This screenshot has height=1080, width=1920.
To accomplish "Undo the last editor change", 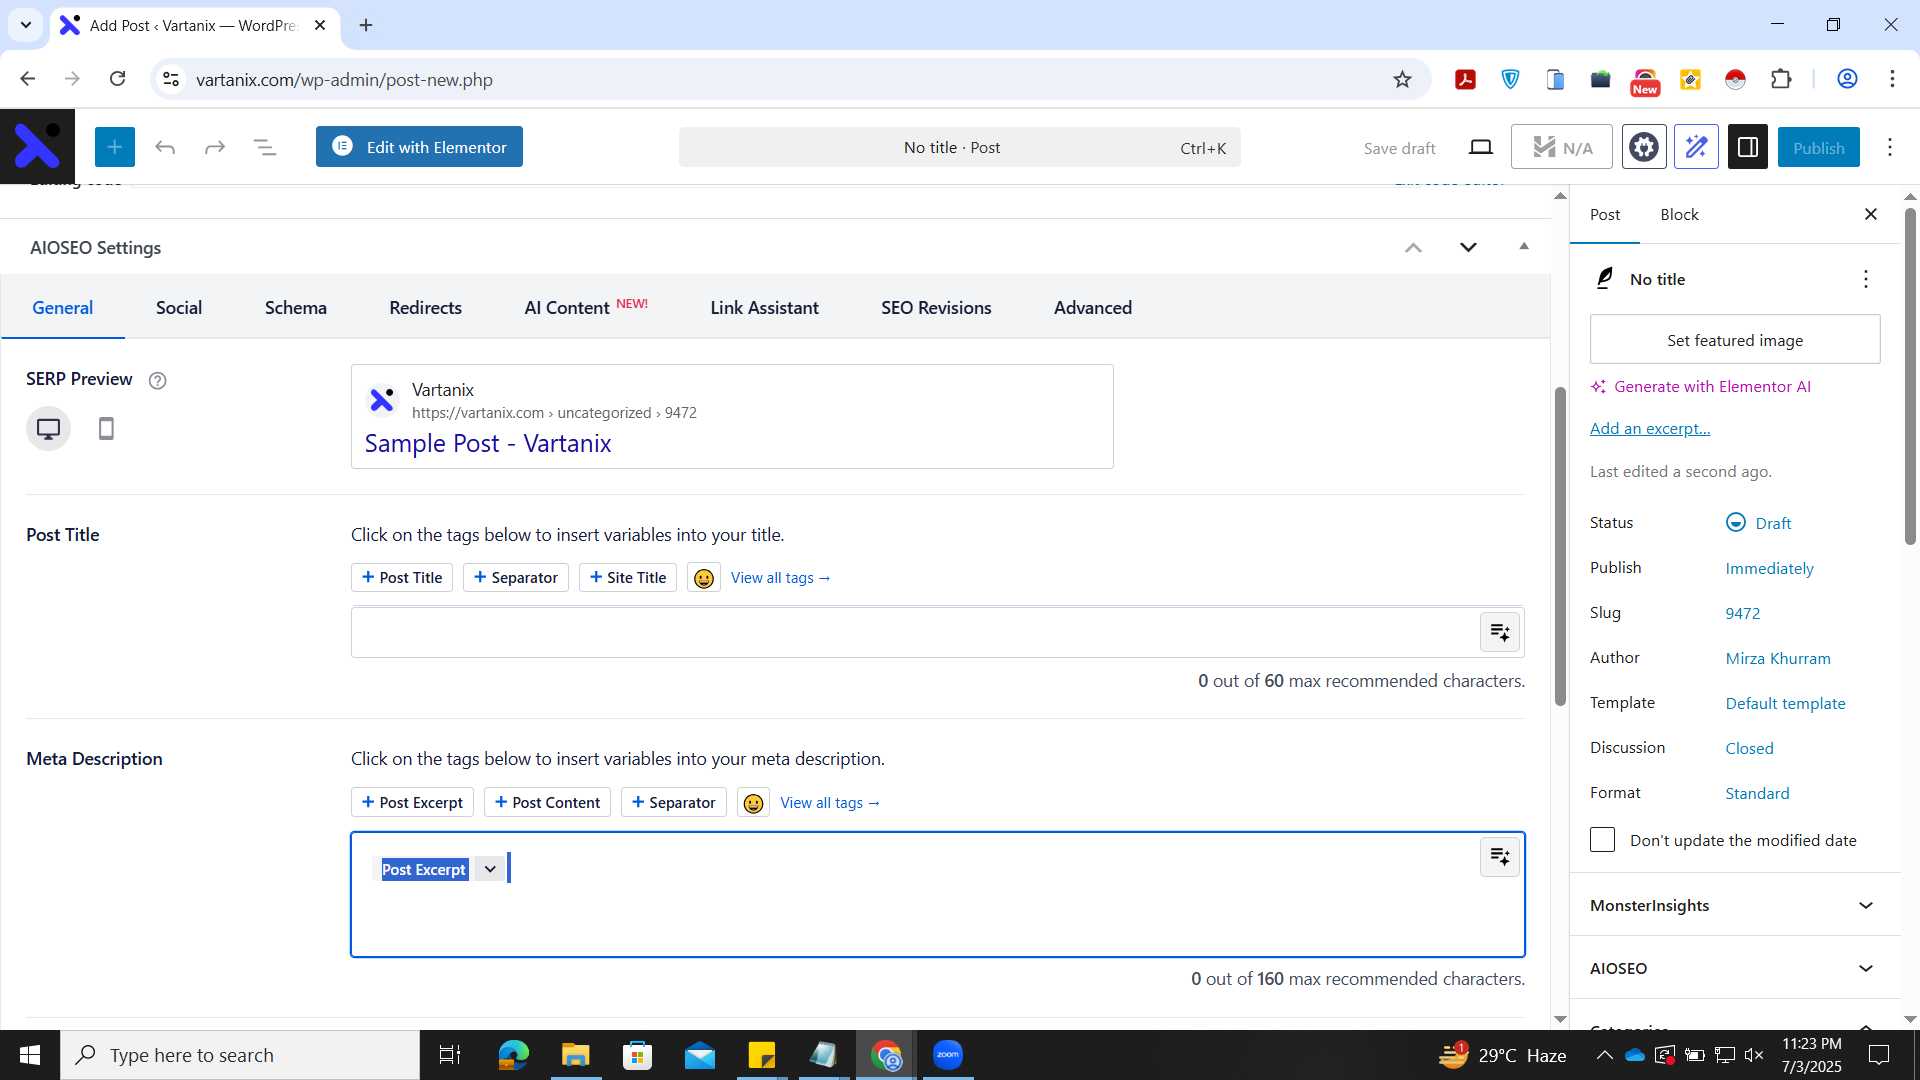I will tap(165, 147).
